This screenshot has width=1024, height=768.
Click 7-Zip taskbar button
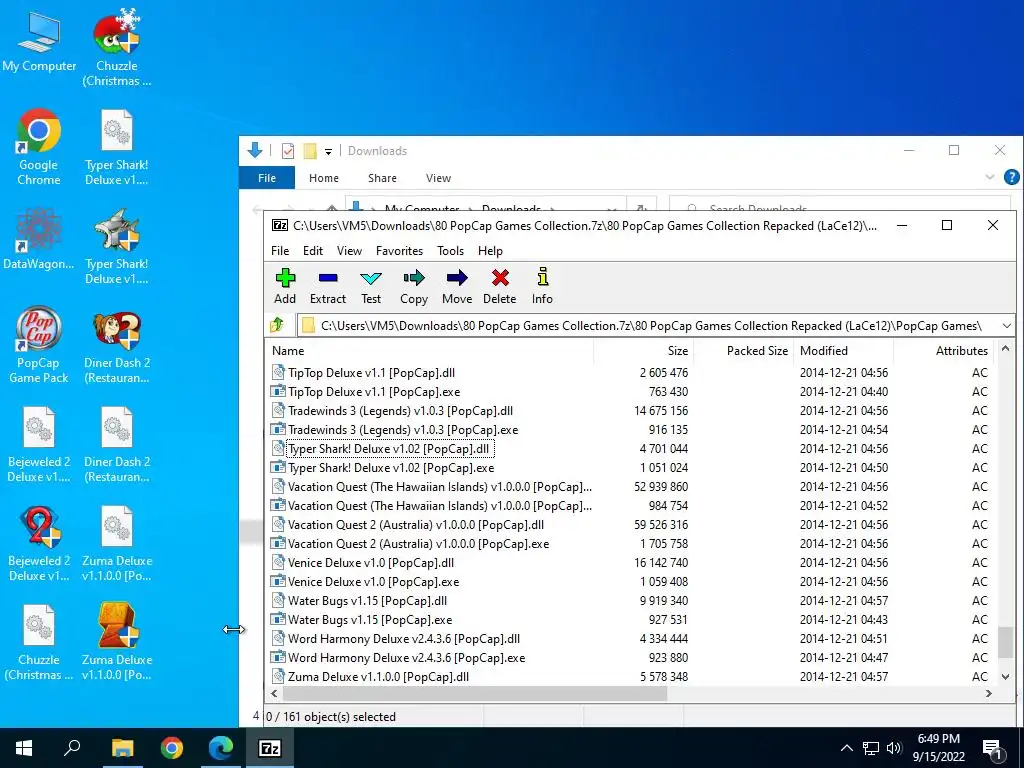point(270,748)
